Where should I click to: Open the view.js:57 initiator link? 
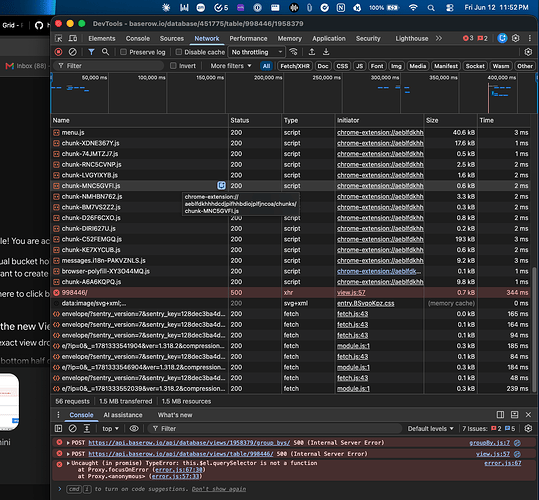[351, 292]
